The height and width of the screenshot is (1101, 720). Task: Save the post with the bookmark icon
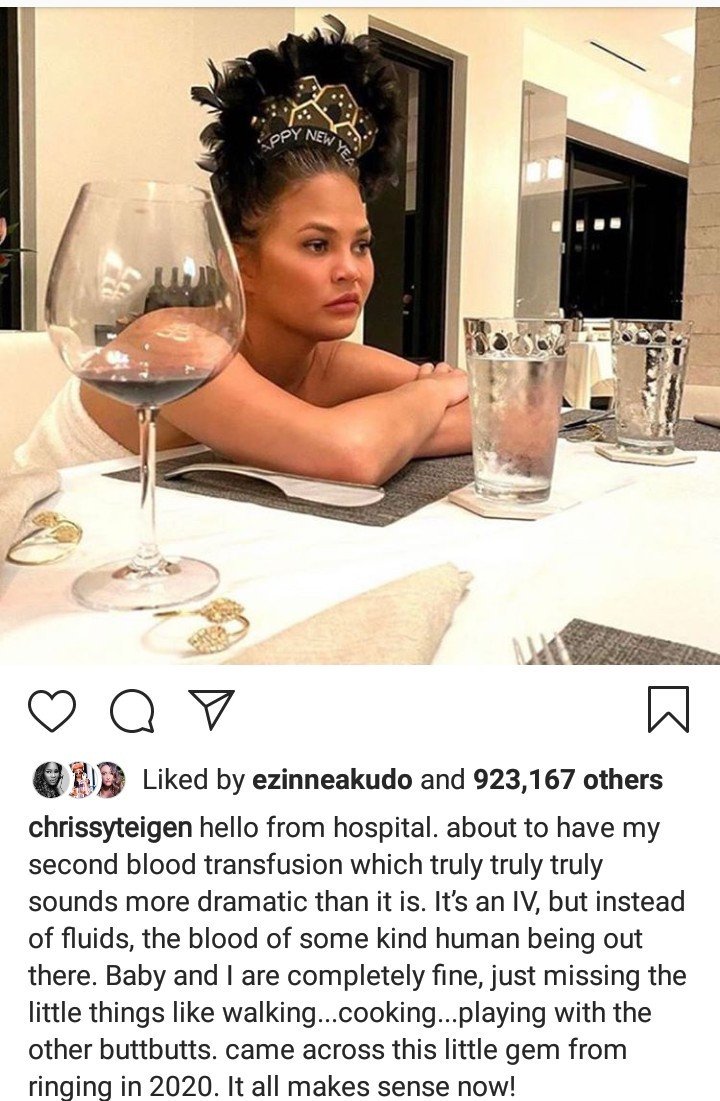pyautogui.click(x=668, y=710)
